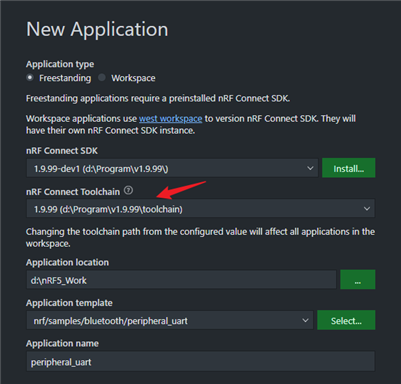Click the Workspace option label
Image resolution: width=401 pixels, height=384 pixels.
click(x=133, y=78)
